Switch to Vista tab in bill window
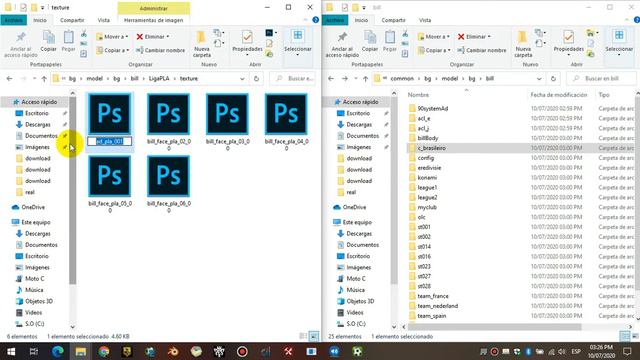Image resolution: width=640 pixels, height=360 pixels. [x=425, y=20]
